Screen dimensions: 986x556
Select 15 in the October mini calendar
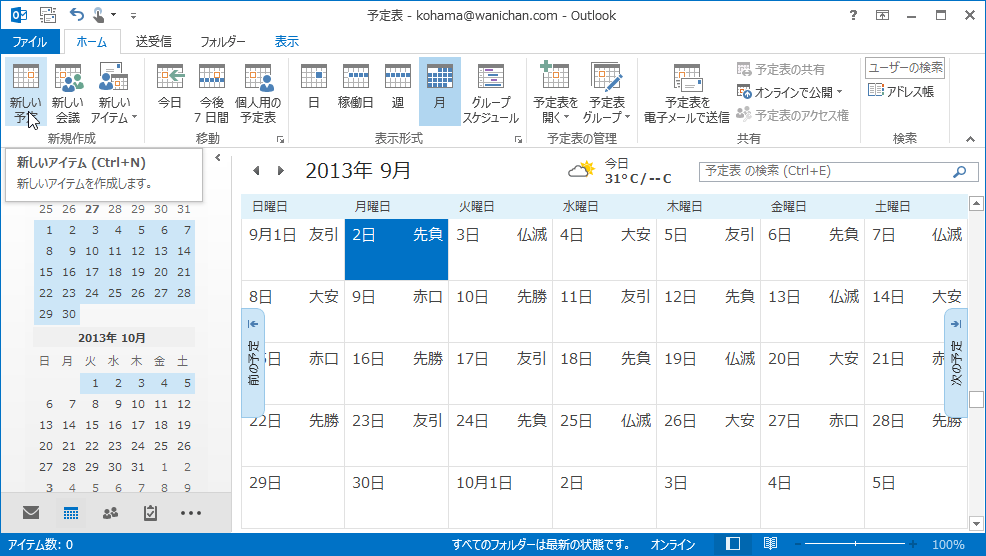click(92, 425)
